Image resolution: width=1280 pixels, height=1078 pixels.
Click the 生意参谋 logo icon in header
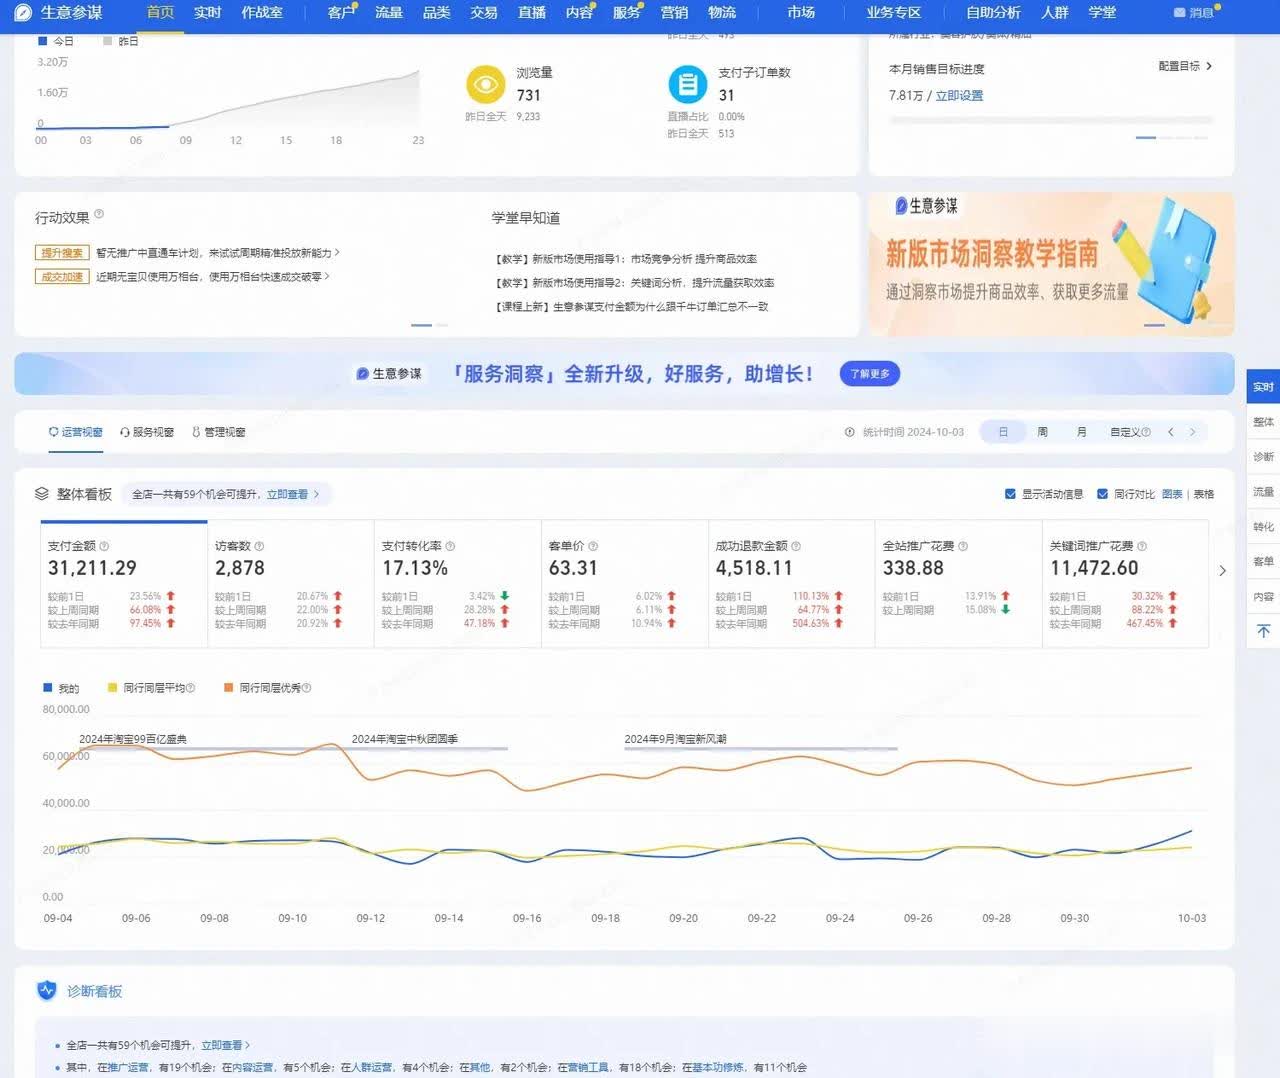click(x=23, y=12)
